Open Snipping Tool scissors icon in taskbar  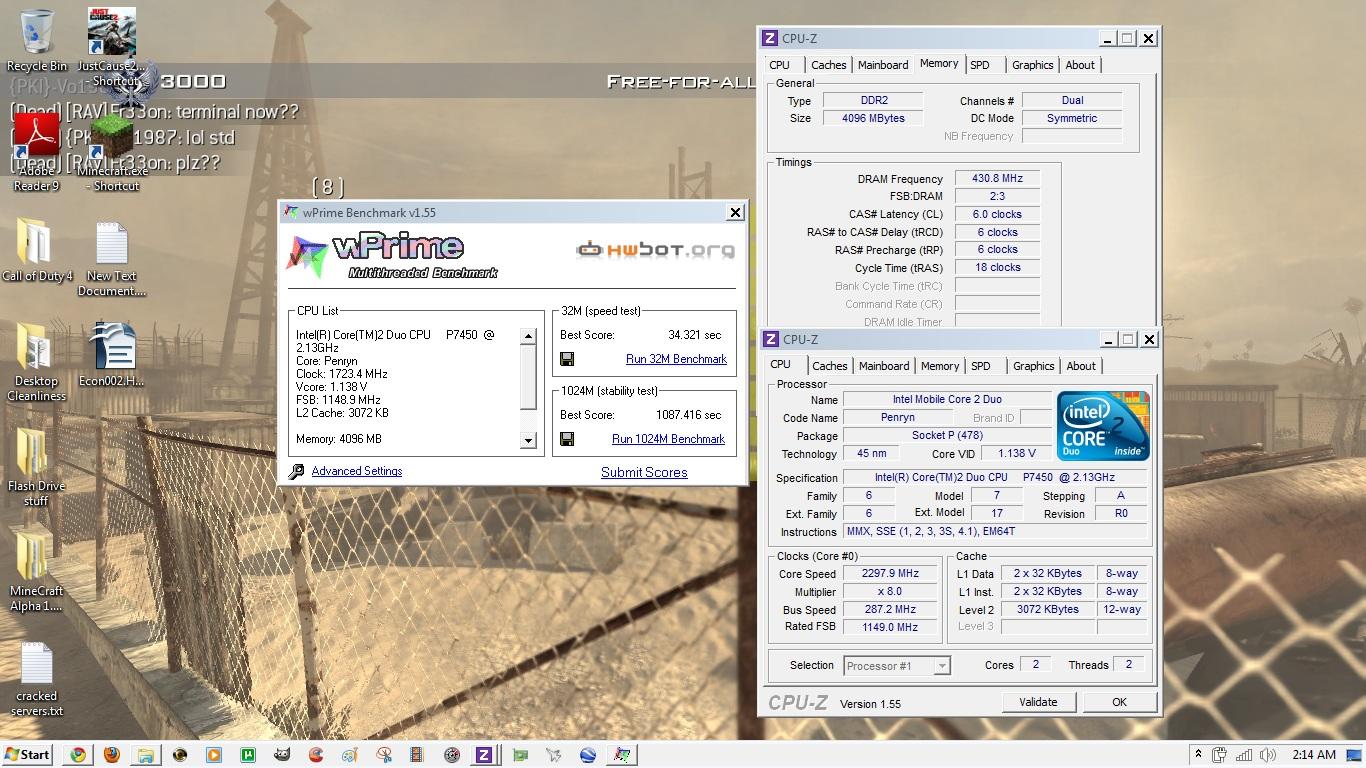tap(383, 755)
